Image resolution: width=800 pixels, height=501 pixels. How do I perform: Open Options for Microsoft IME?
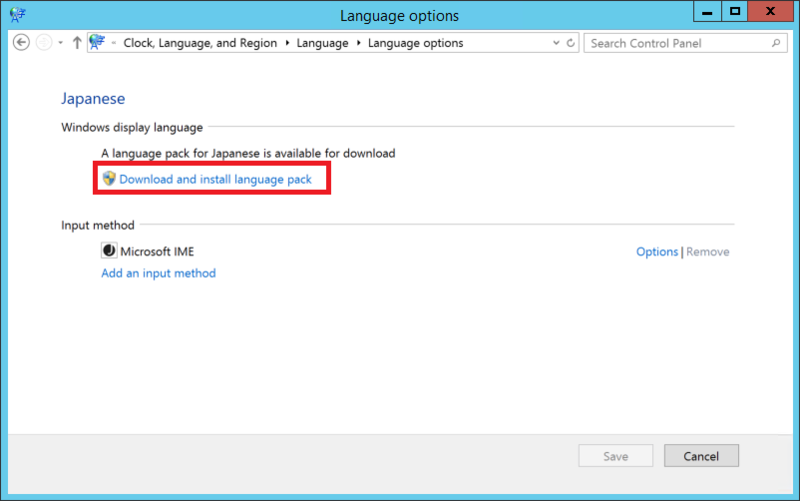click(x=657, y=252)
